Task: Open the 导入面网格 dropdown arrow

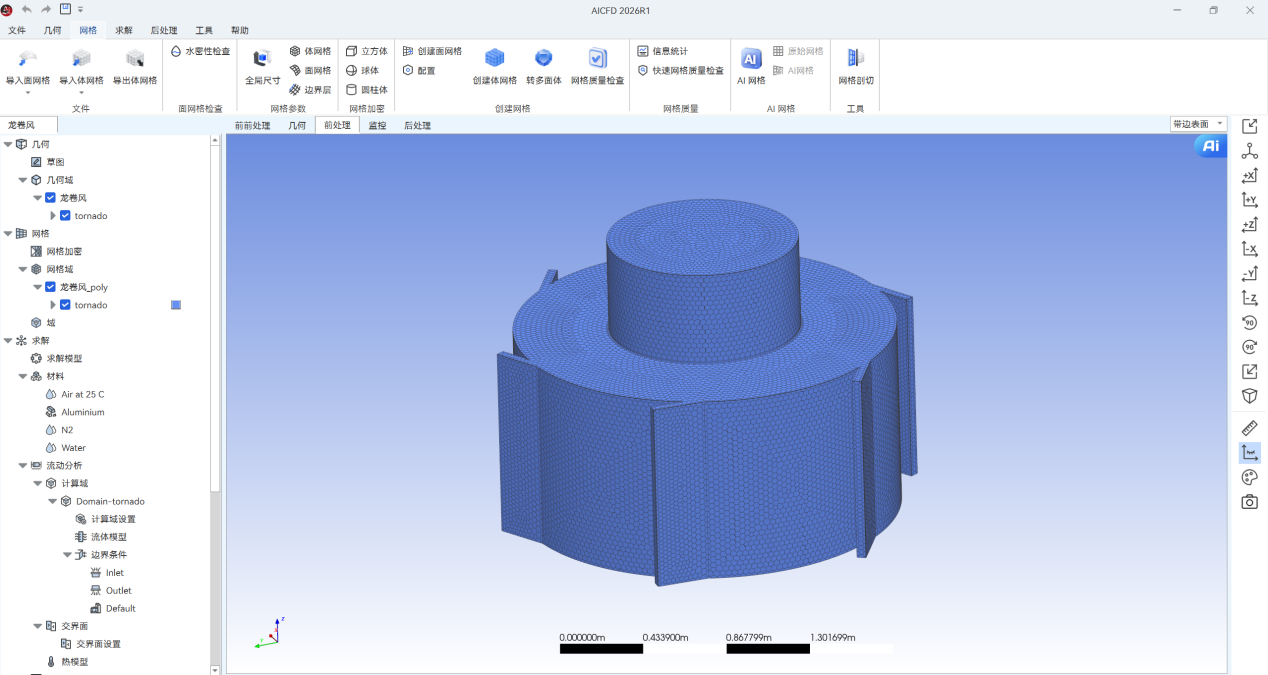Action: click(x=28, y=93)
